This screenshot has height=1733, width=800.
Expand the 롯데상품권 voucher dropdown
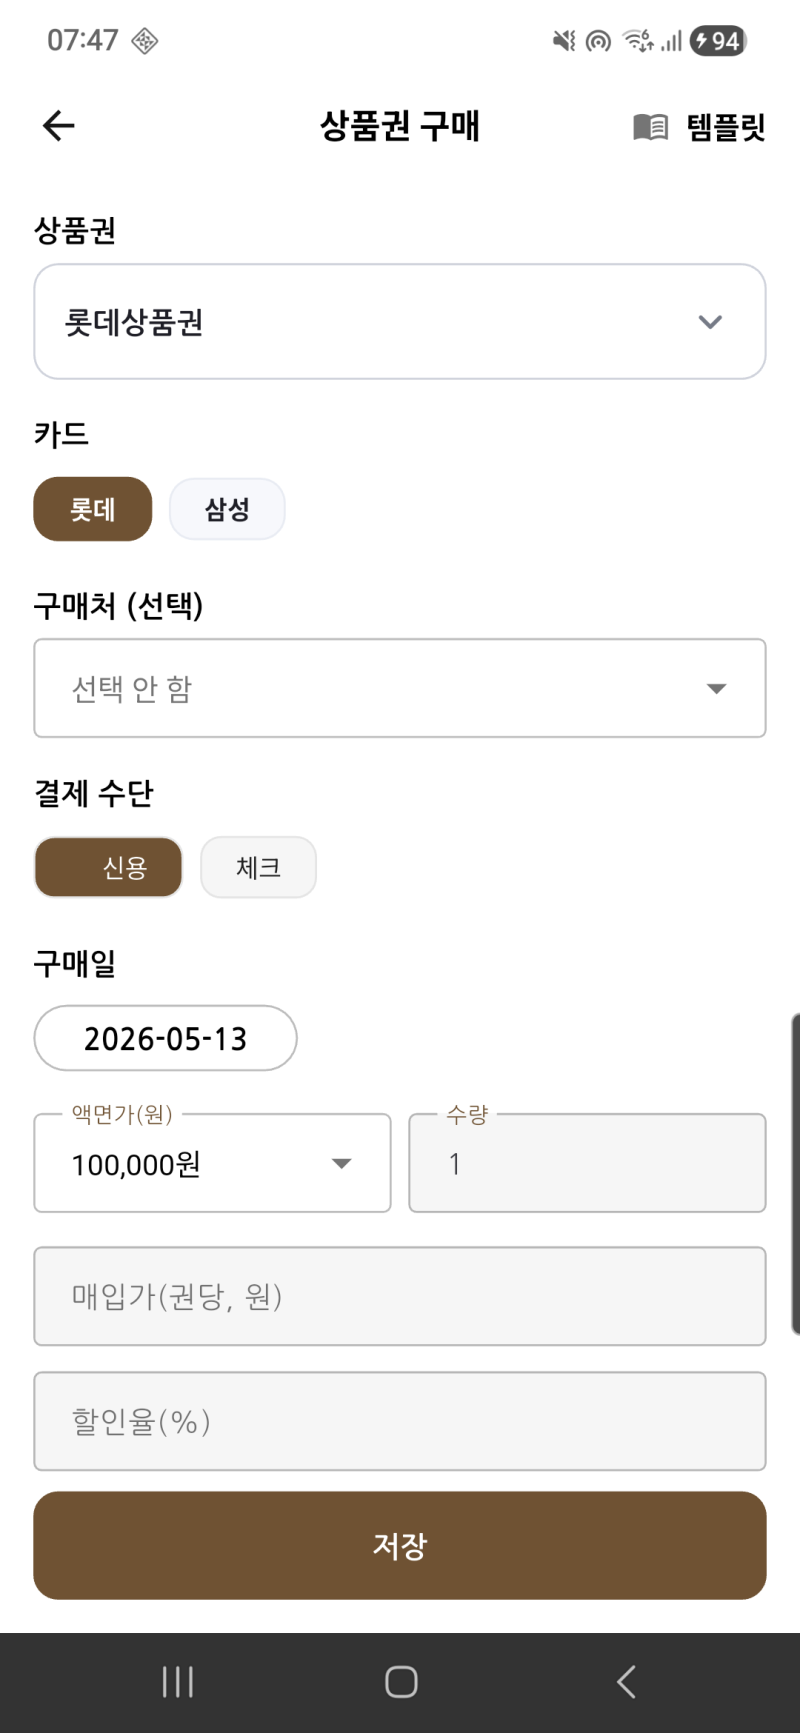pos(400,322)
